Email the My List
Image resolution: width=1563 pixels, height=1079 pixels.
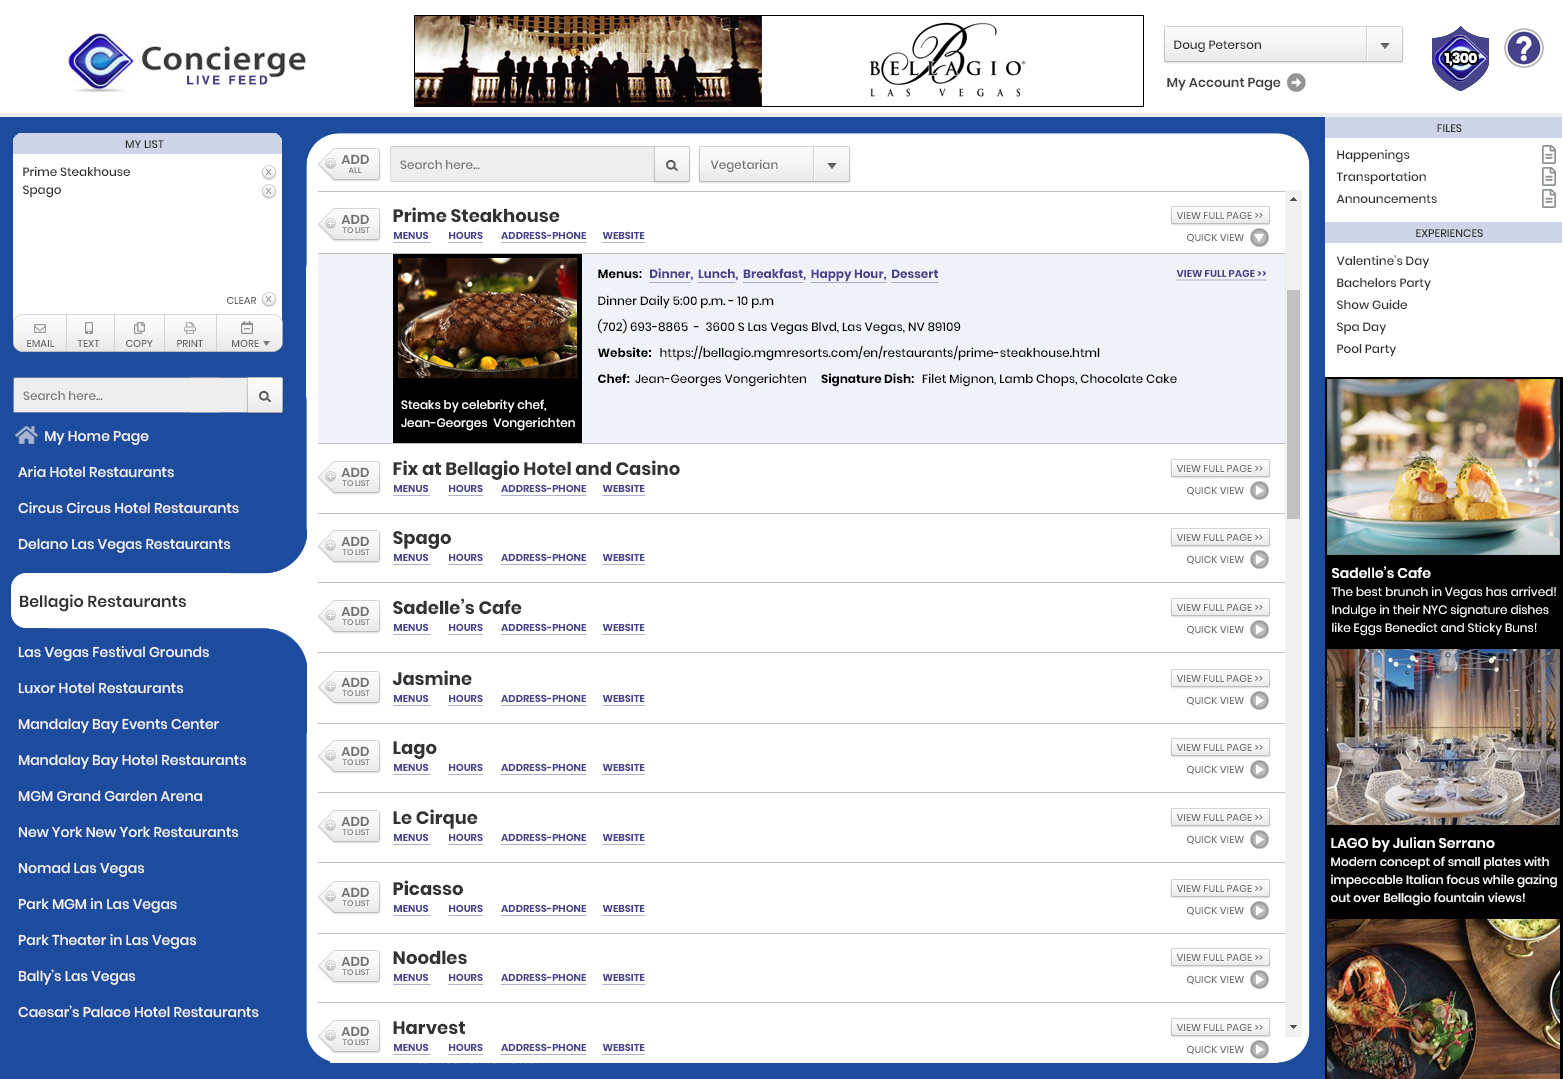[40, 334]
